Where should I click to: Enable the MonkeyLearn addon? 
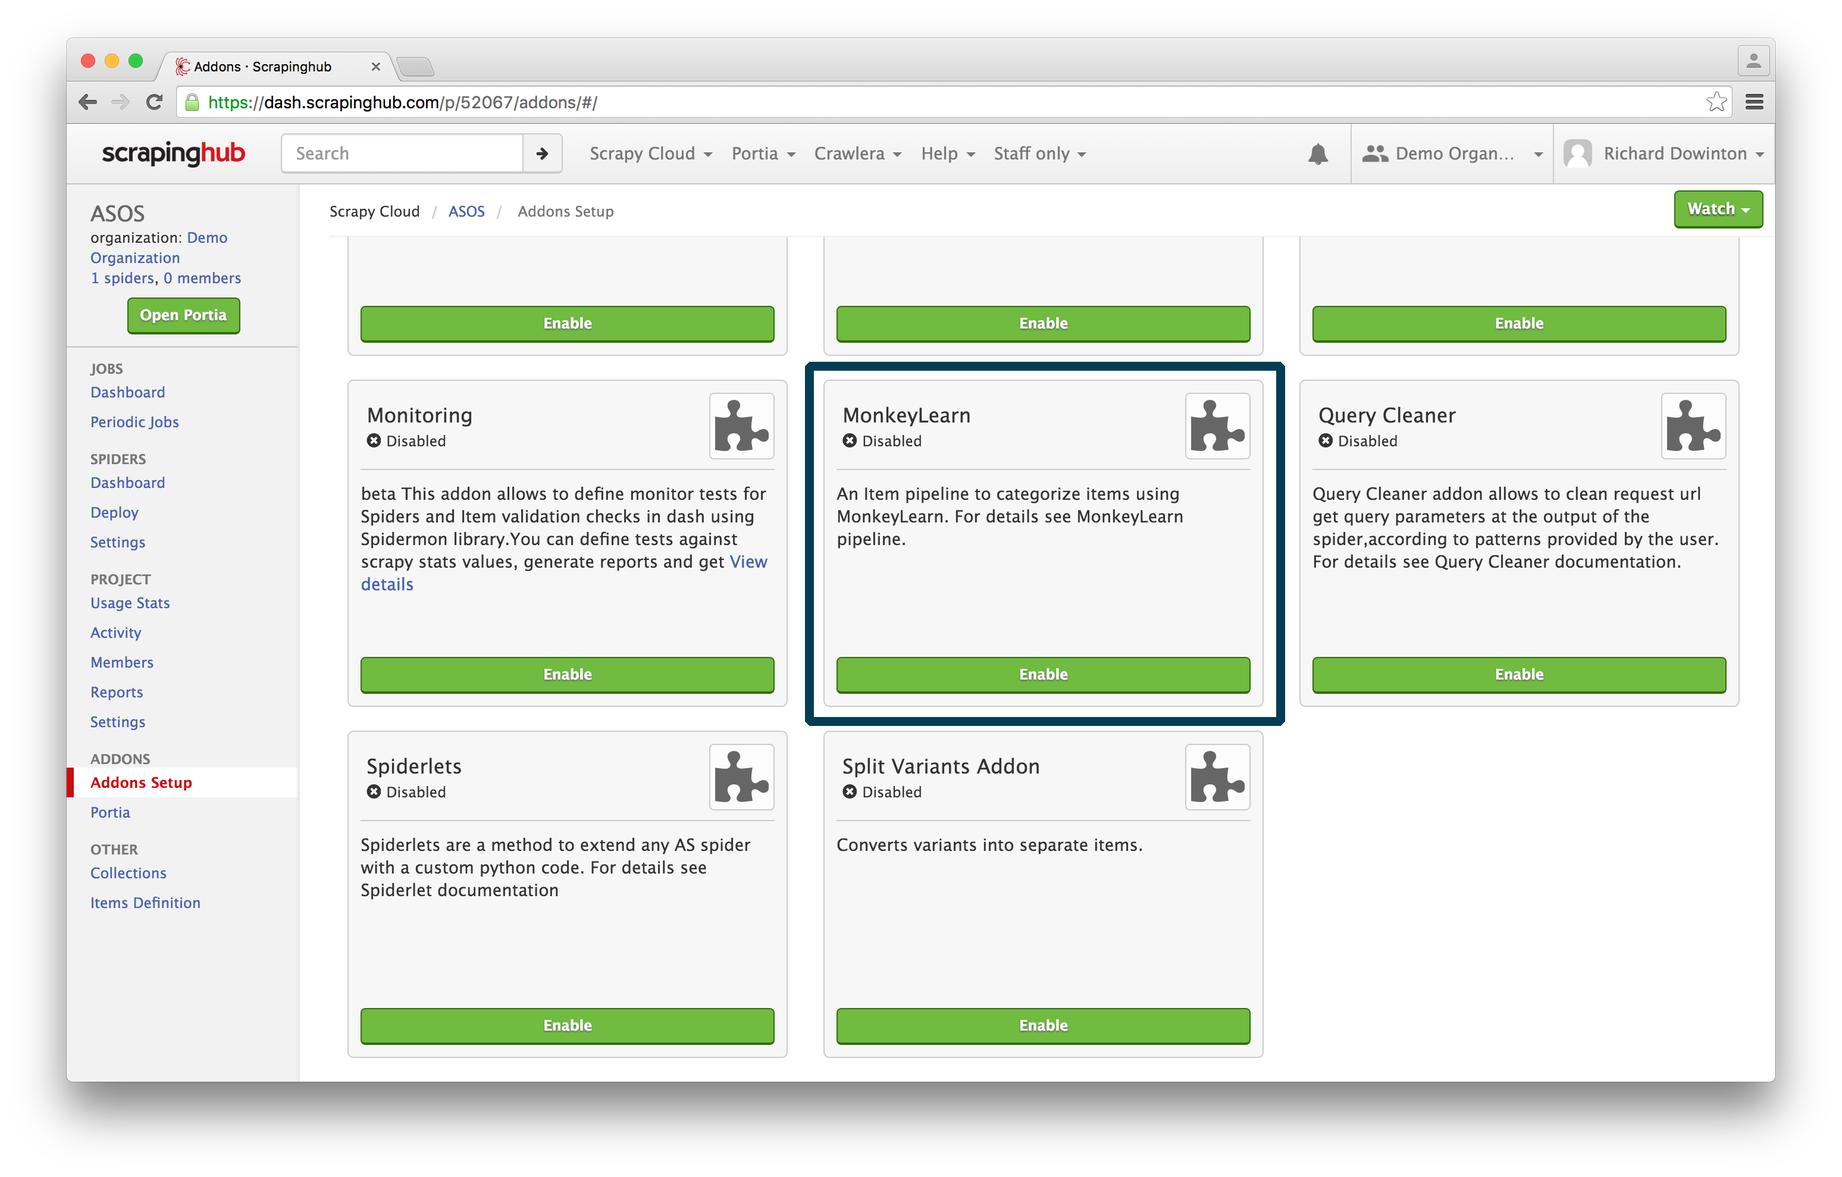click(1043, 675)
